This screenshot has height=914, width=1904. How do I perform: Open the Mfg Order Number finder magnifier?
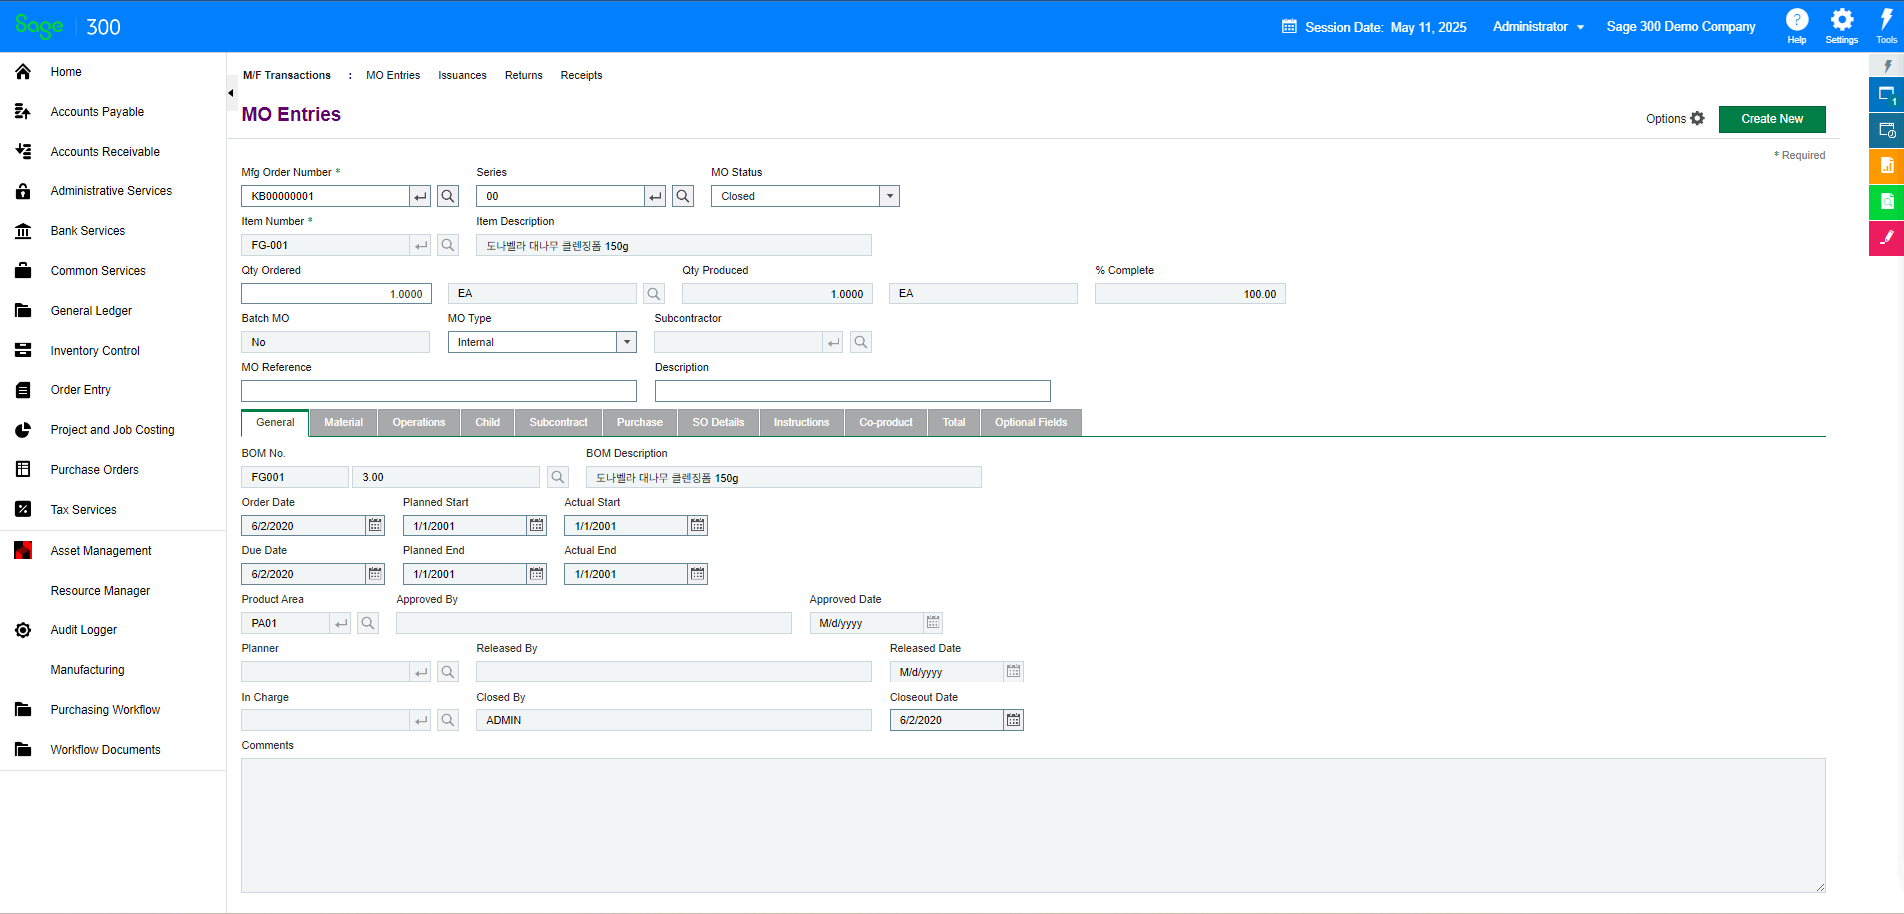(x=448, y=196)
